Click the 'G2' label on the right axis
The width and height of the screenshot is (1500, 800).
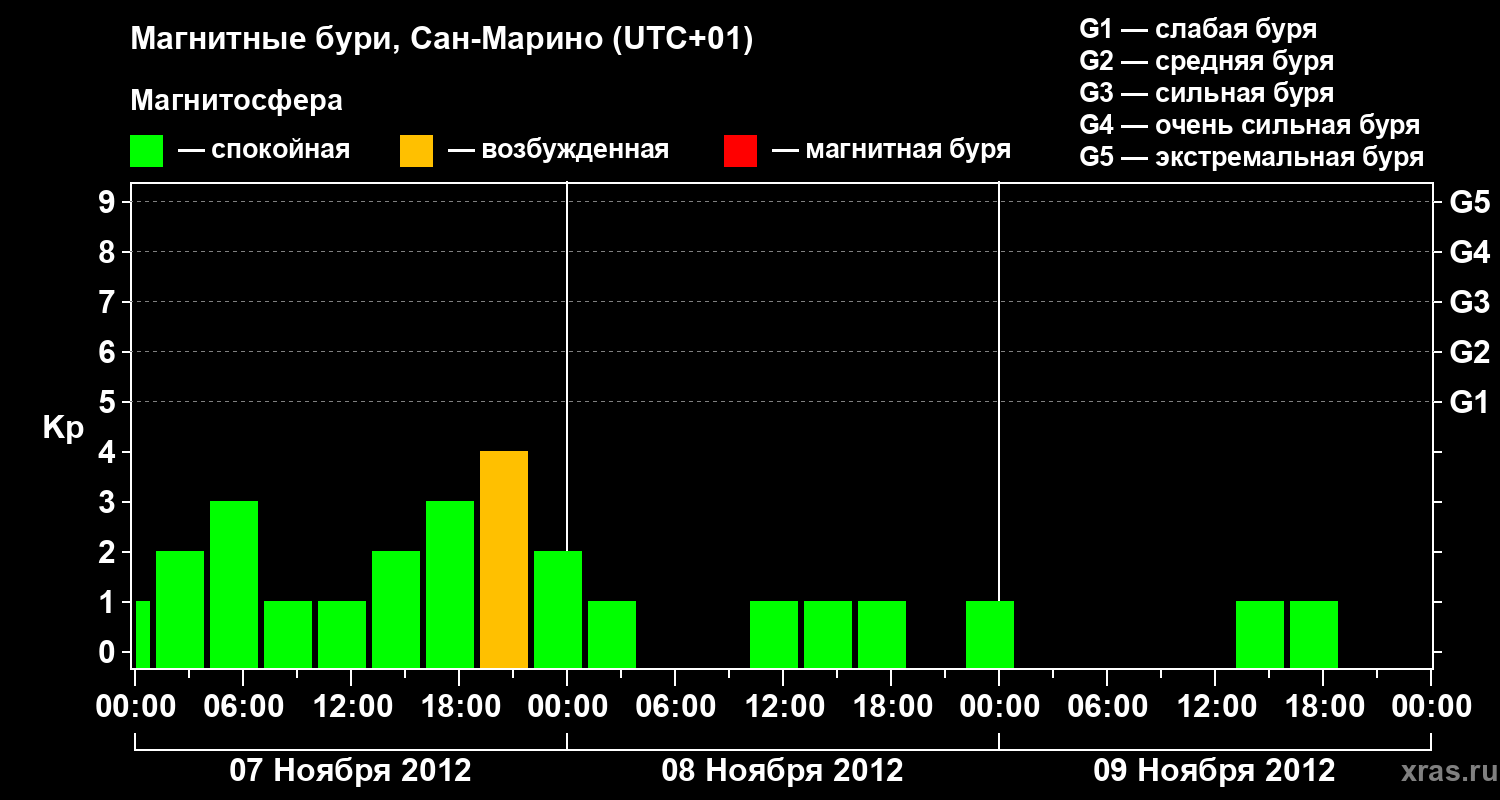(x=1470, y=352)
